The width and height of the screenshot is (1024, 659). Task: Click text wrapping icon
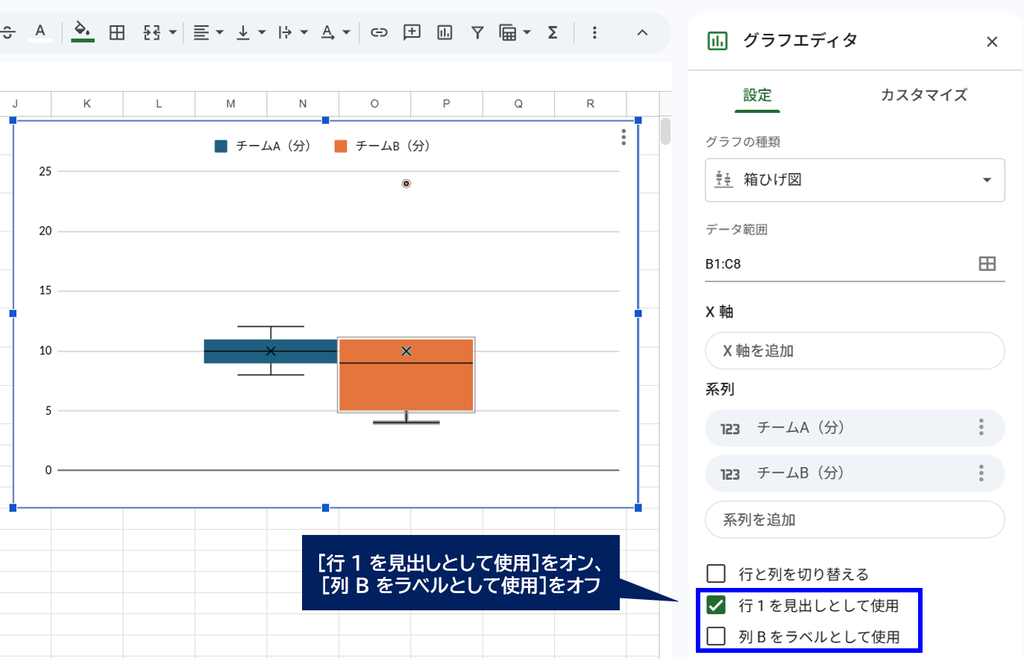[285, 32]
